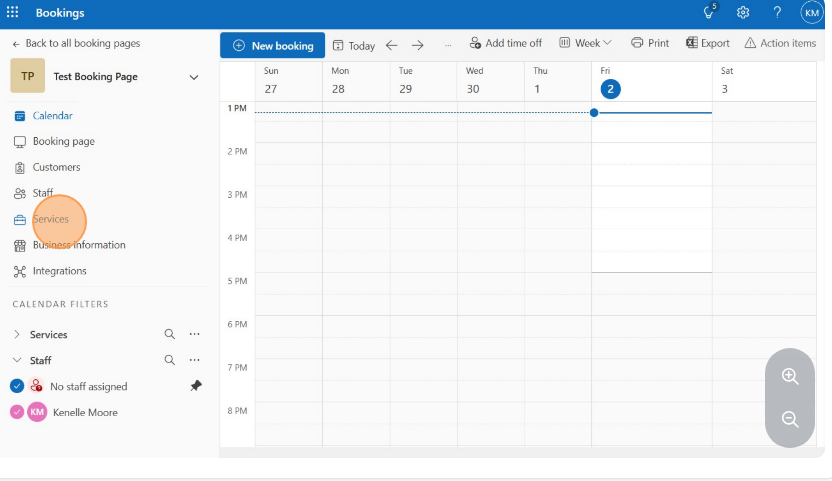Click the TP booking page avatar

tap(28, 76)
